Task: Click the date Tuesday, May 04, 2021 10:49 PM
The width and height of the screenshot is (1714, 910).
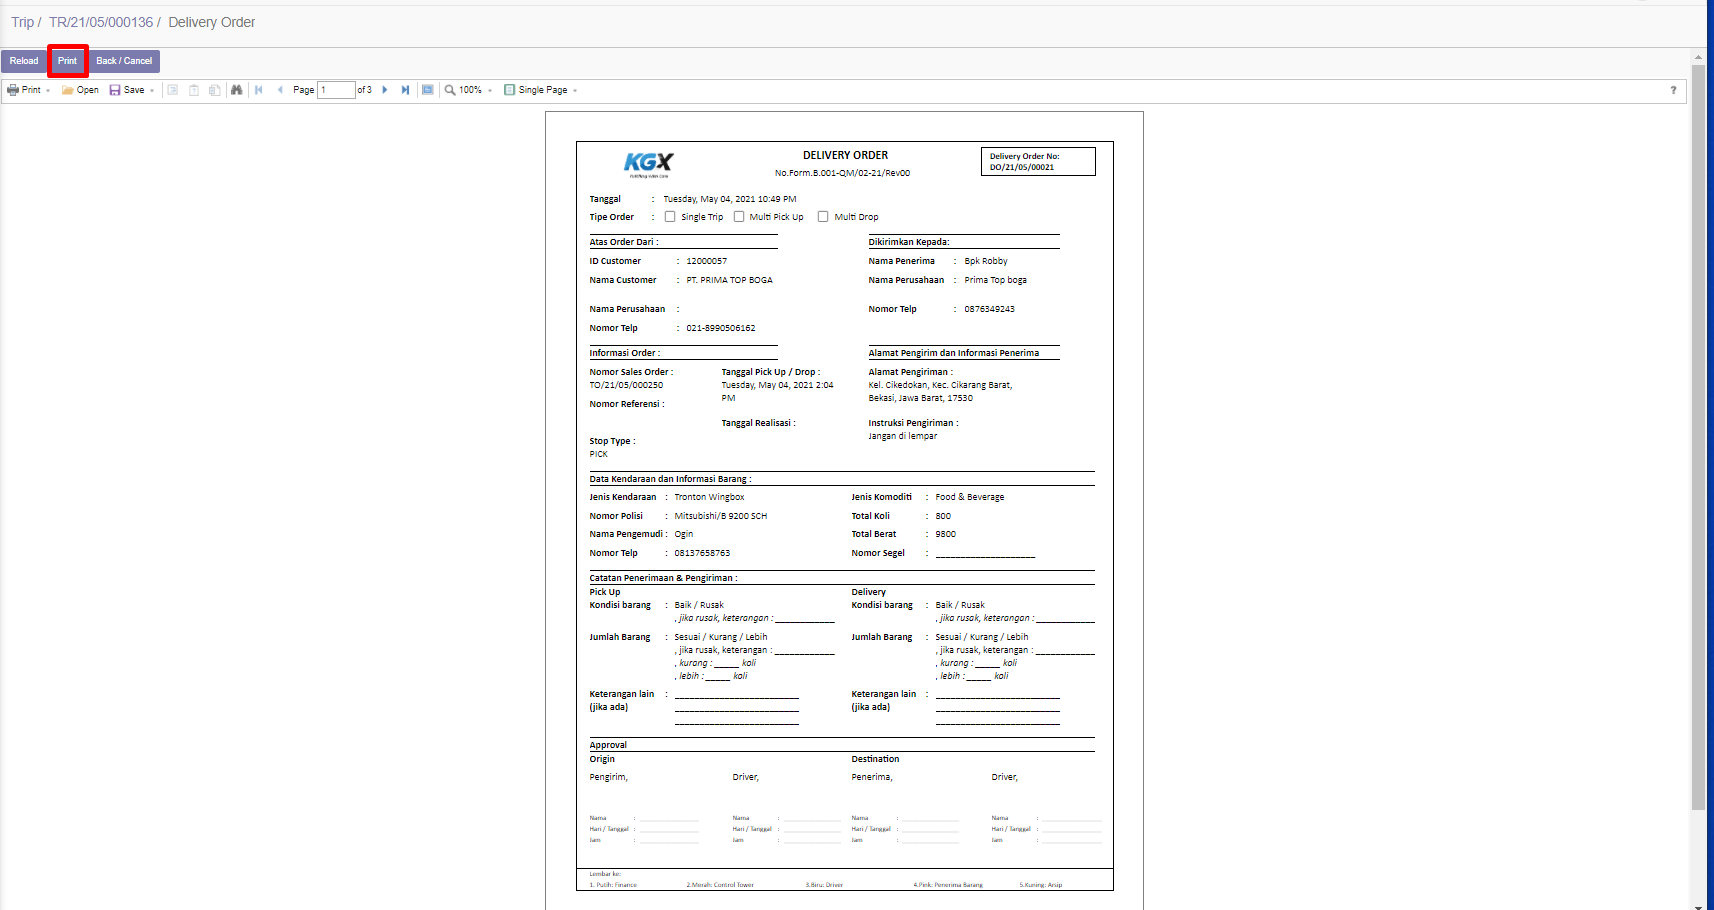Action: [730, 199]
